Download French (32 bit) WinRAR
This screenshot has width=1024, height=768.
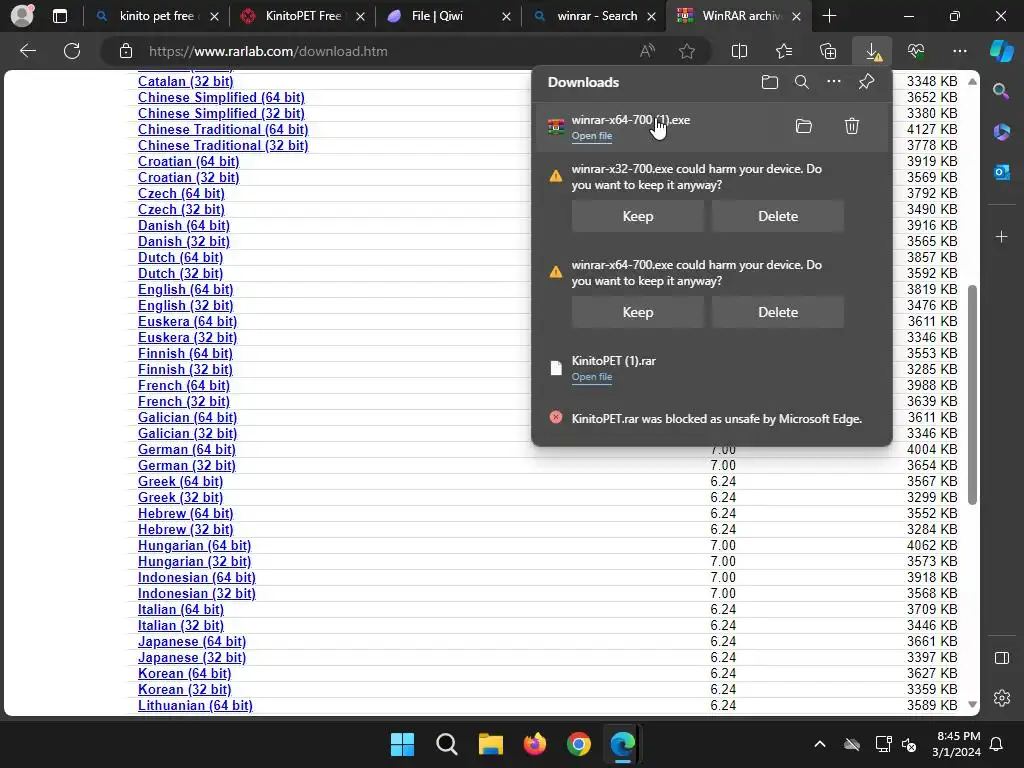pyautogui.click(x=184, y=402)
